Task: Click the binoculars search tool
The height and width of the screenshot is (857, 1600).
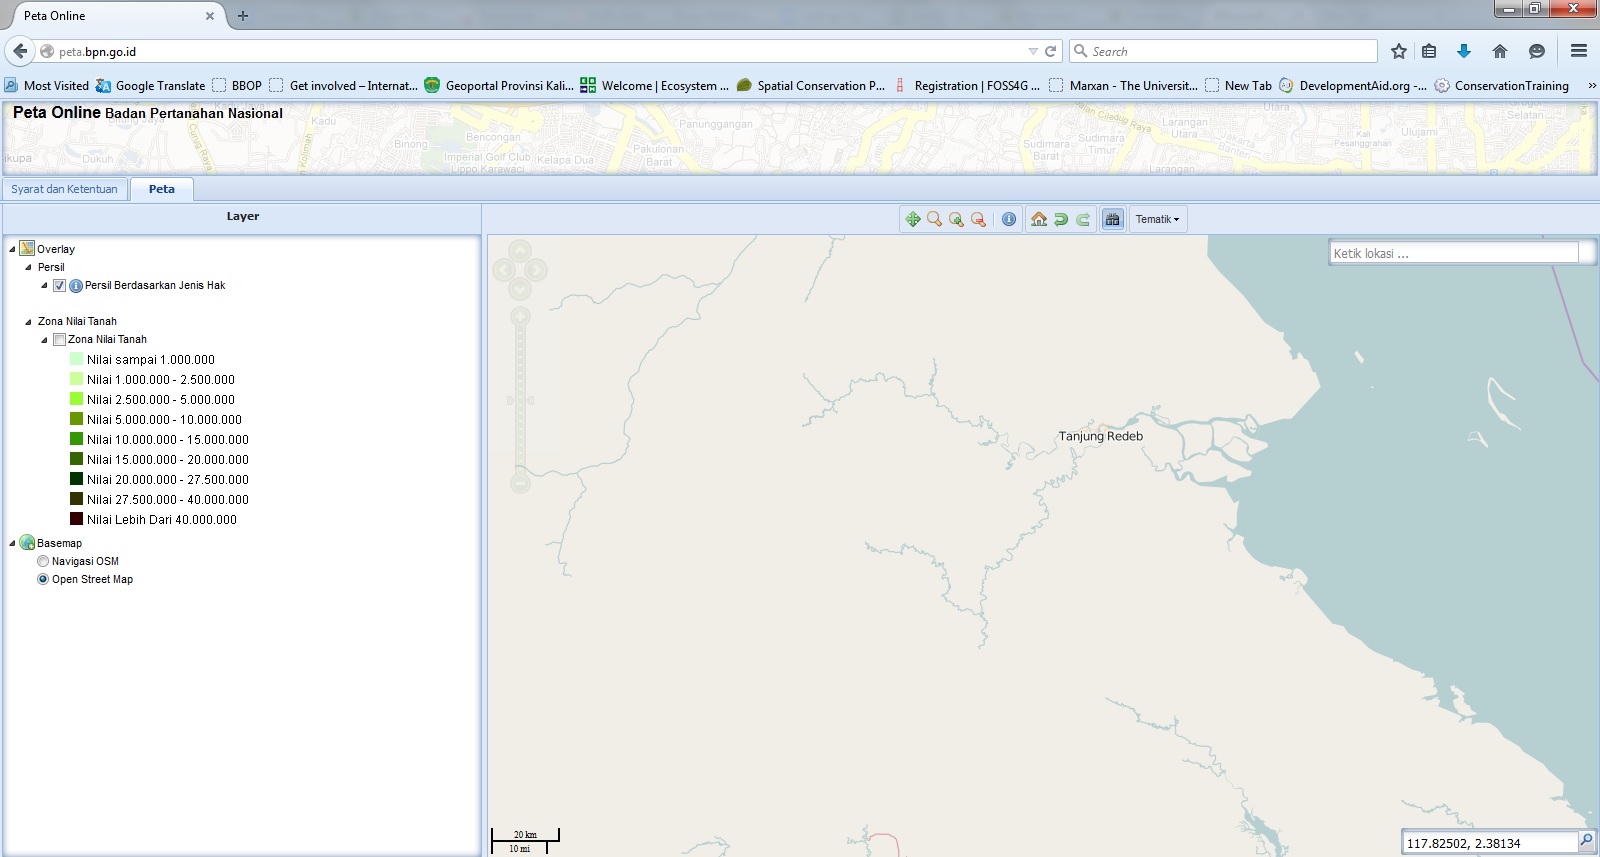Action: pos(1112,219)
